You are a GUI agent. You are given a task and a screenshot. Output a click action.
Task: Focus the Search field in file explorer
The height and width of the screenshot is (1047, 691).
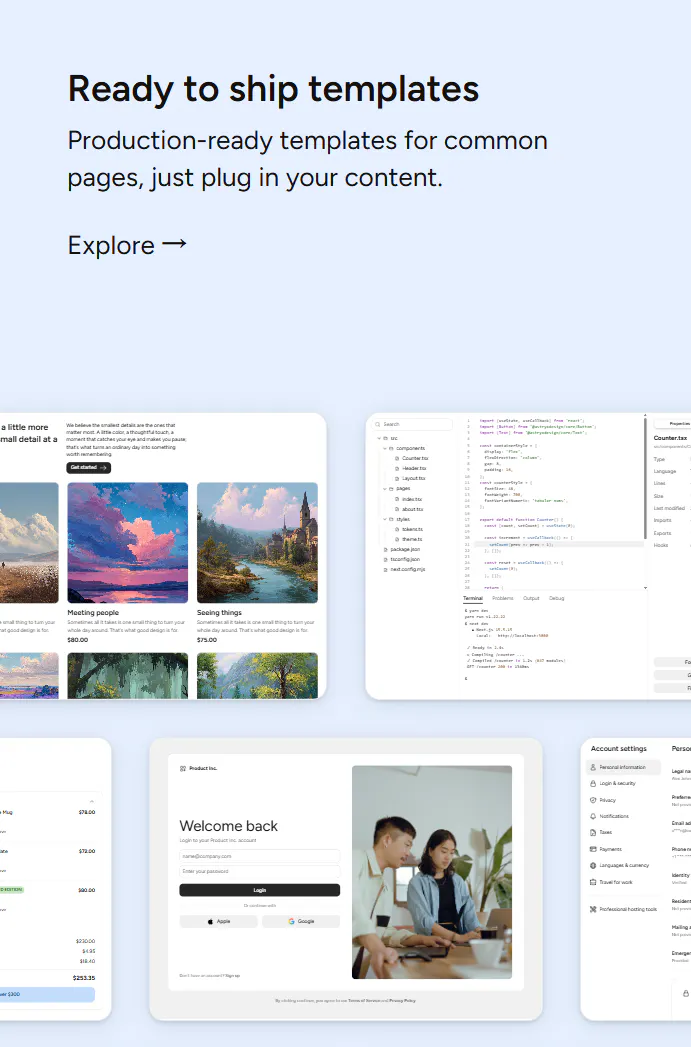(413, 424)
